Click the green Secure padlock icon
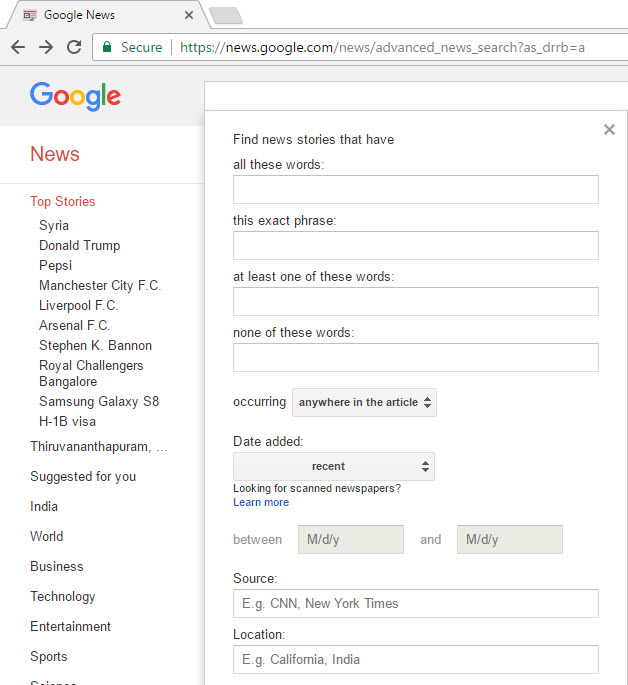628x685 pixels. (108, 47)
